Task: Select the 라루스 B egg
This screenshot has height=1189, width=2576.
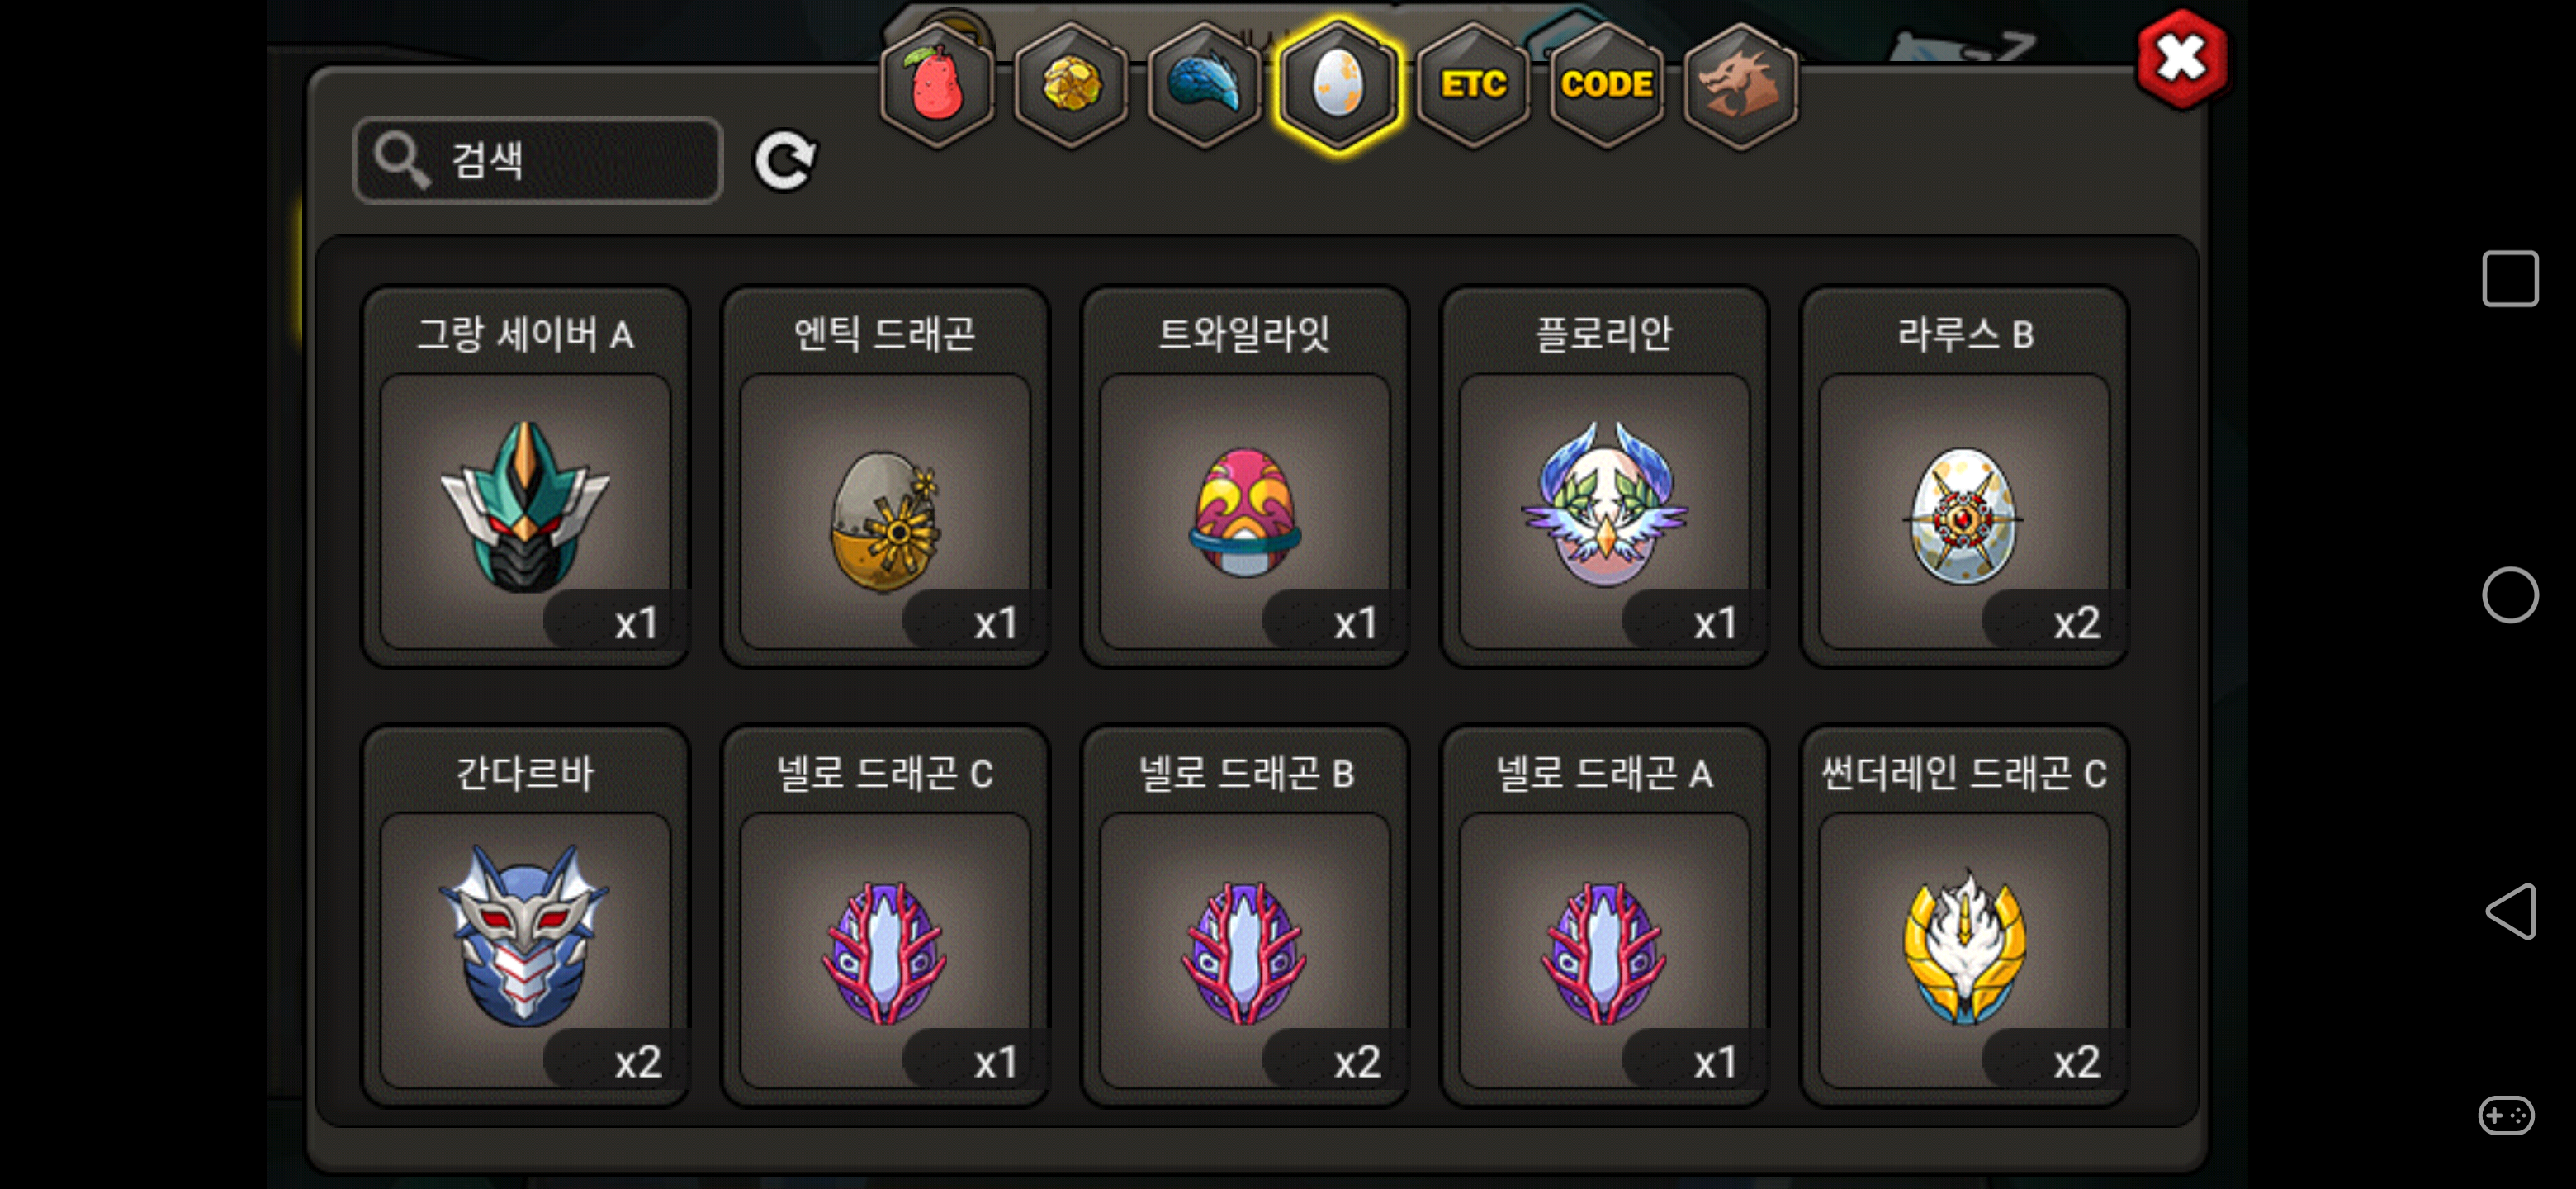Action: pos(1964,477)
